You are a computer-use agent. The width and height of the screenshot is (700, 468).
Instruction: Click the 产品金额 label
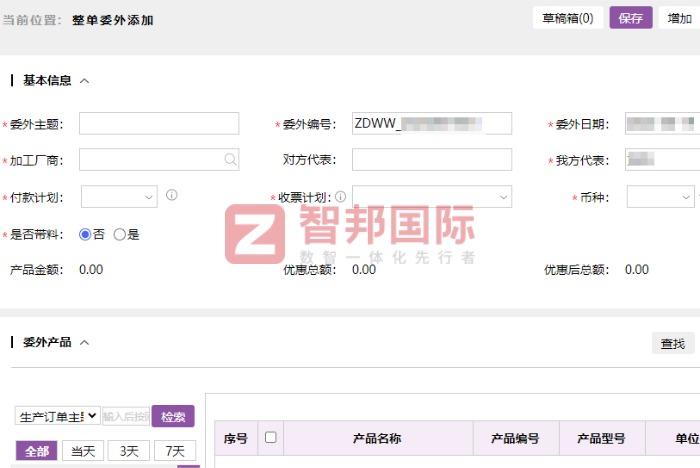[37, 270]
